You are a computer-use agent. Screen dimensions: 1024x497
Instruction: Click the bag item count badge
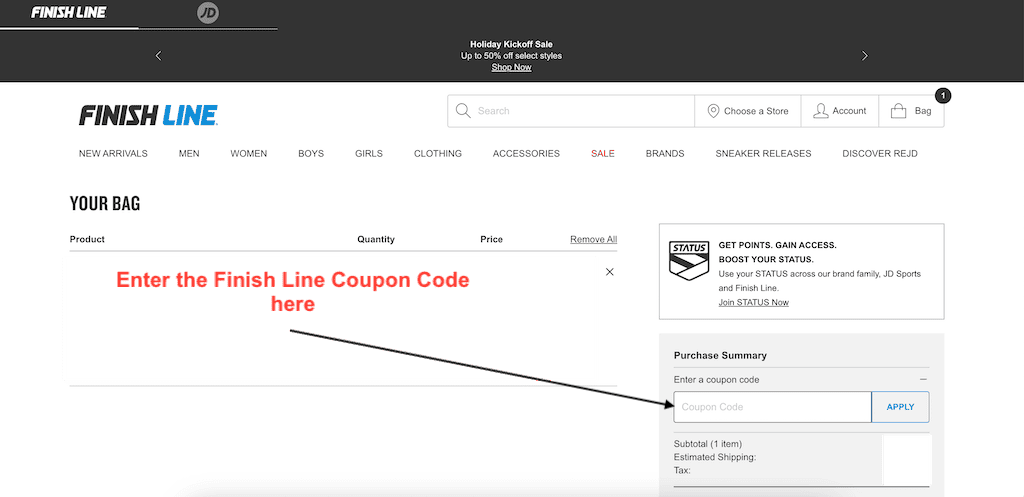point(943,96)
